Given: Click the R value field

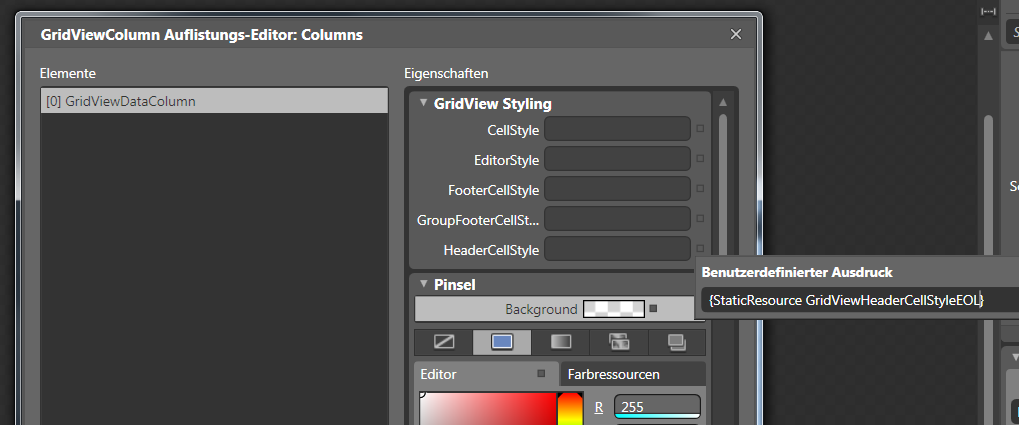Looking at the screenshot, I should pos(656,407).
